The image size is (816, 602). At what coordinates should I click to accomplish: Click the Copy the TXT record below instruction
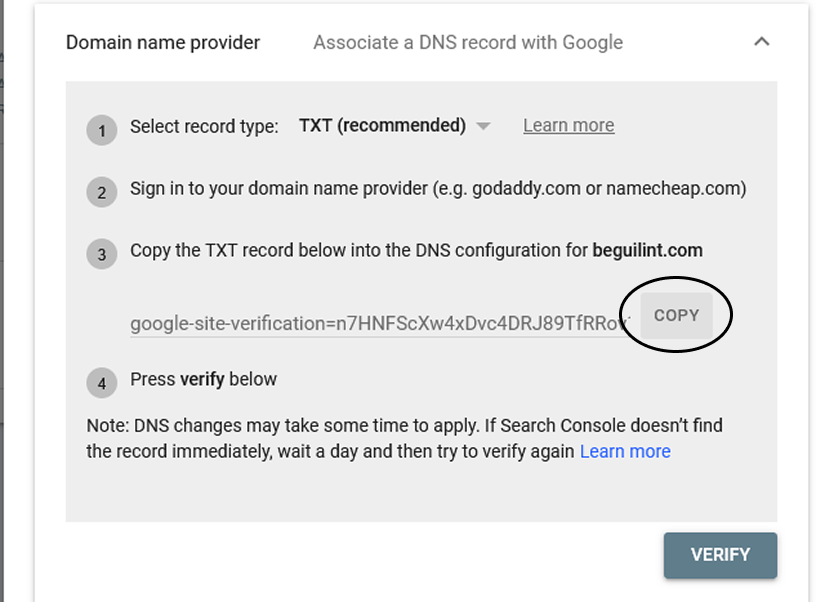[416, 250]
